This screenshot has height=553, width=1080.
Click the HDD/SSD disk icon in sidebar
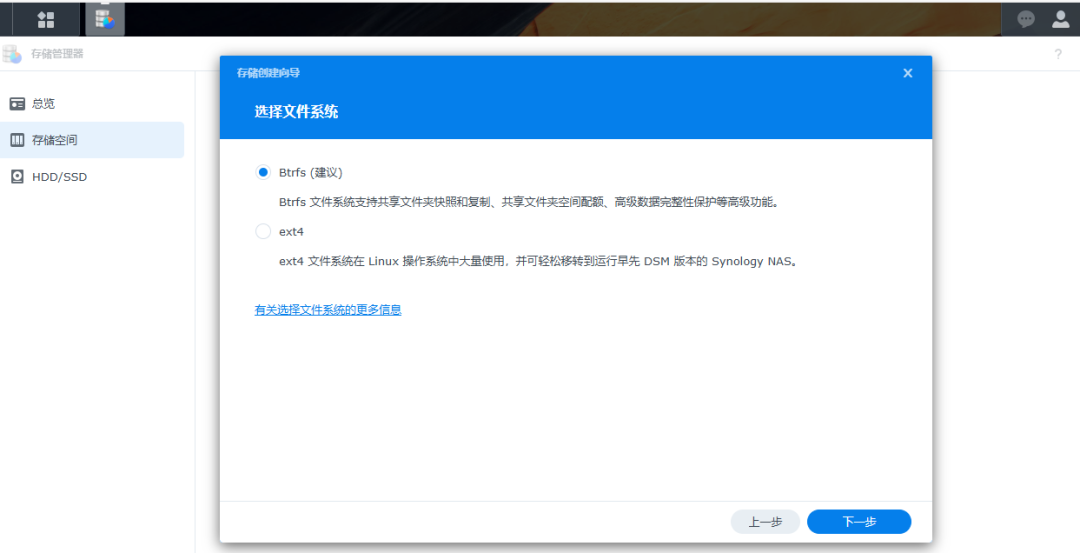[x=17, y=177]
